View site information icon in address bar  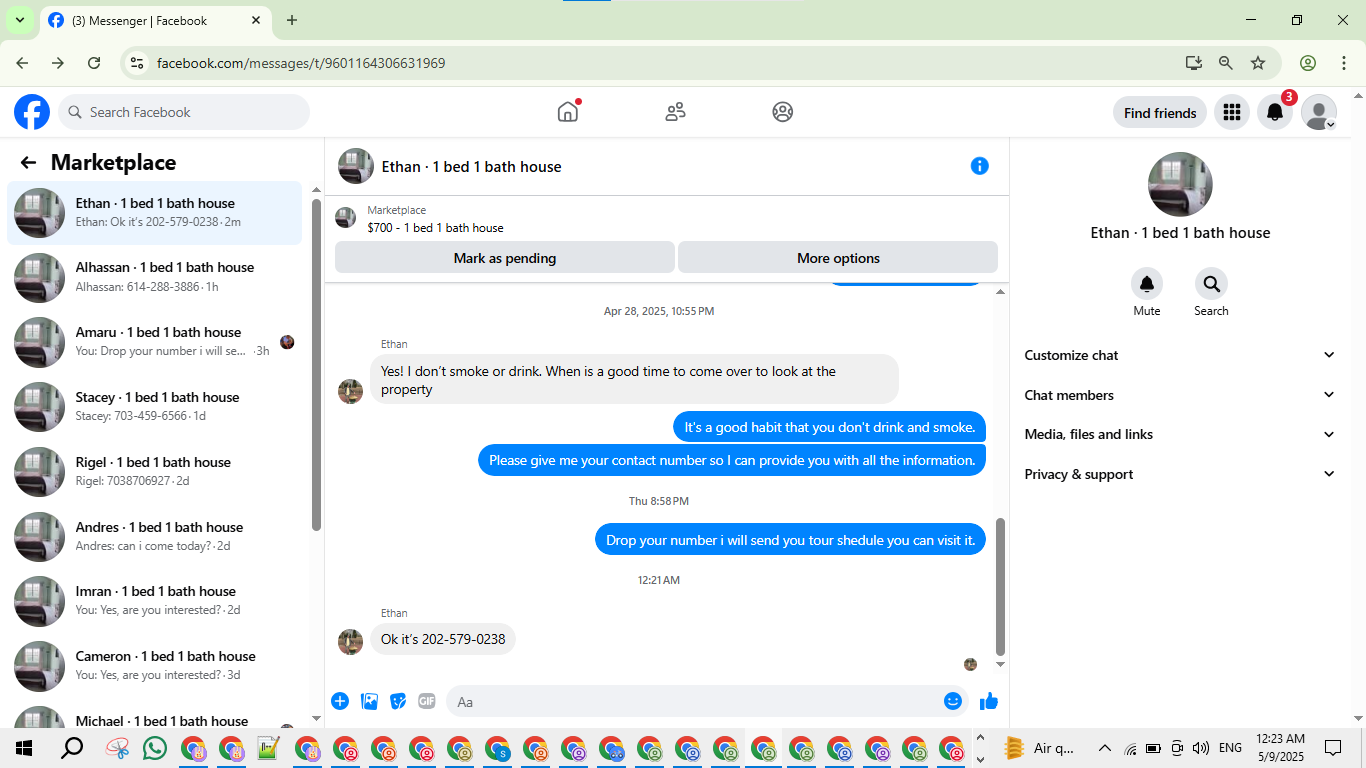pyautogui.click(x=138, y=63)
